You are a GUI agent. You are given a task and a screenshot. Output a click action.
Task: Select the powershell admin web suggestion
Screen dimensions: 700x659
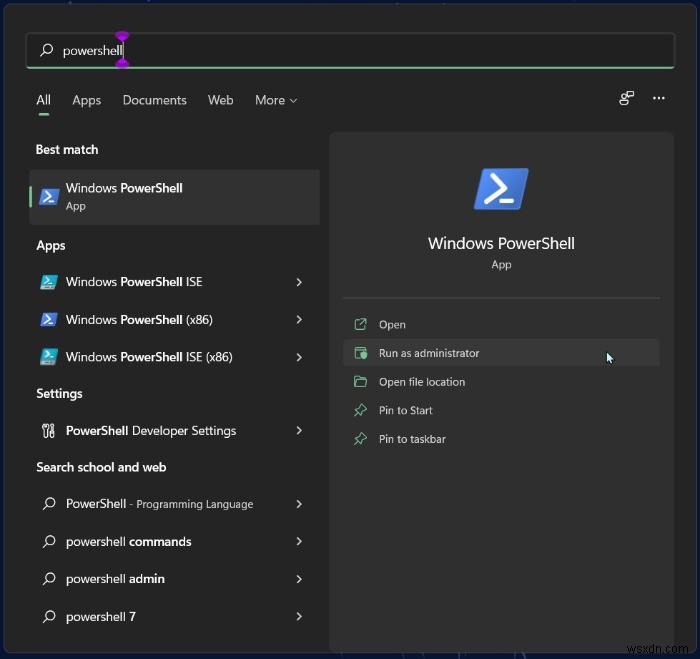tap(115, 579)
